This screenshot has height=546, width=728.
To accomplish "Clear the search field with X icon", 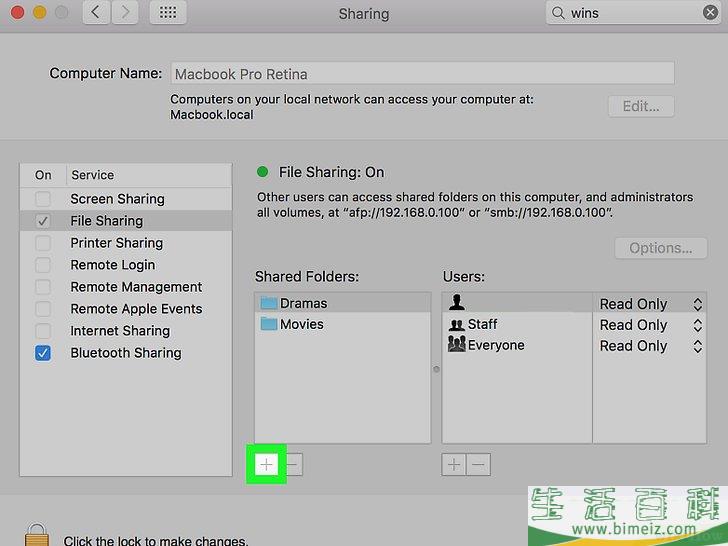I will click(x=710, y=13).
